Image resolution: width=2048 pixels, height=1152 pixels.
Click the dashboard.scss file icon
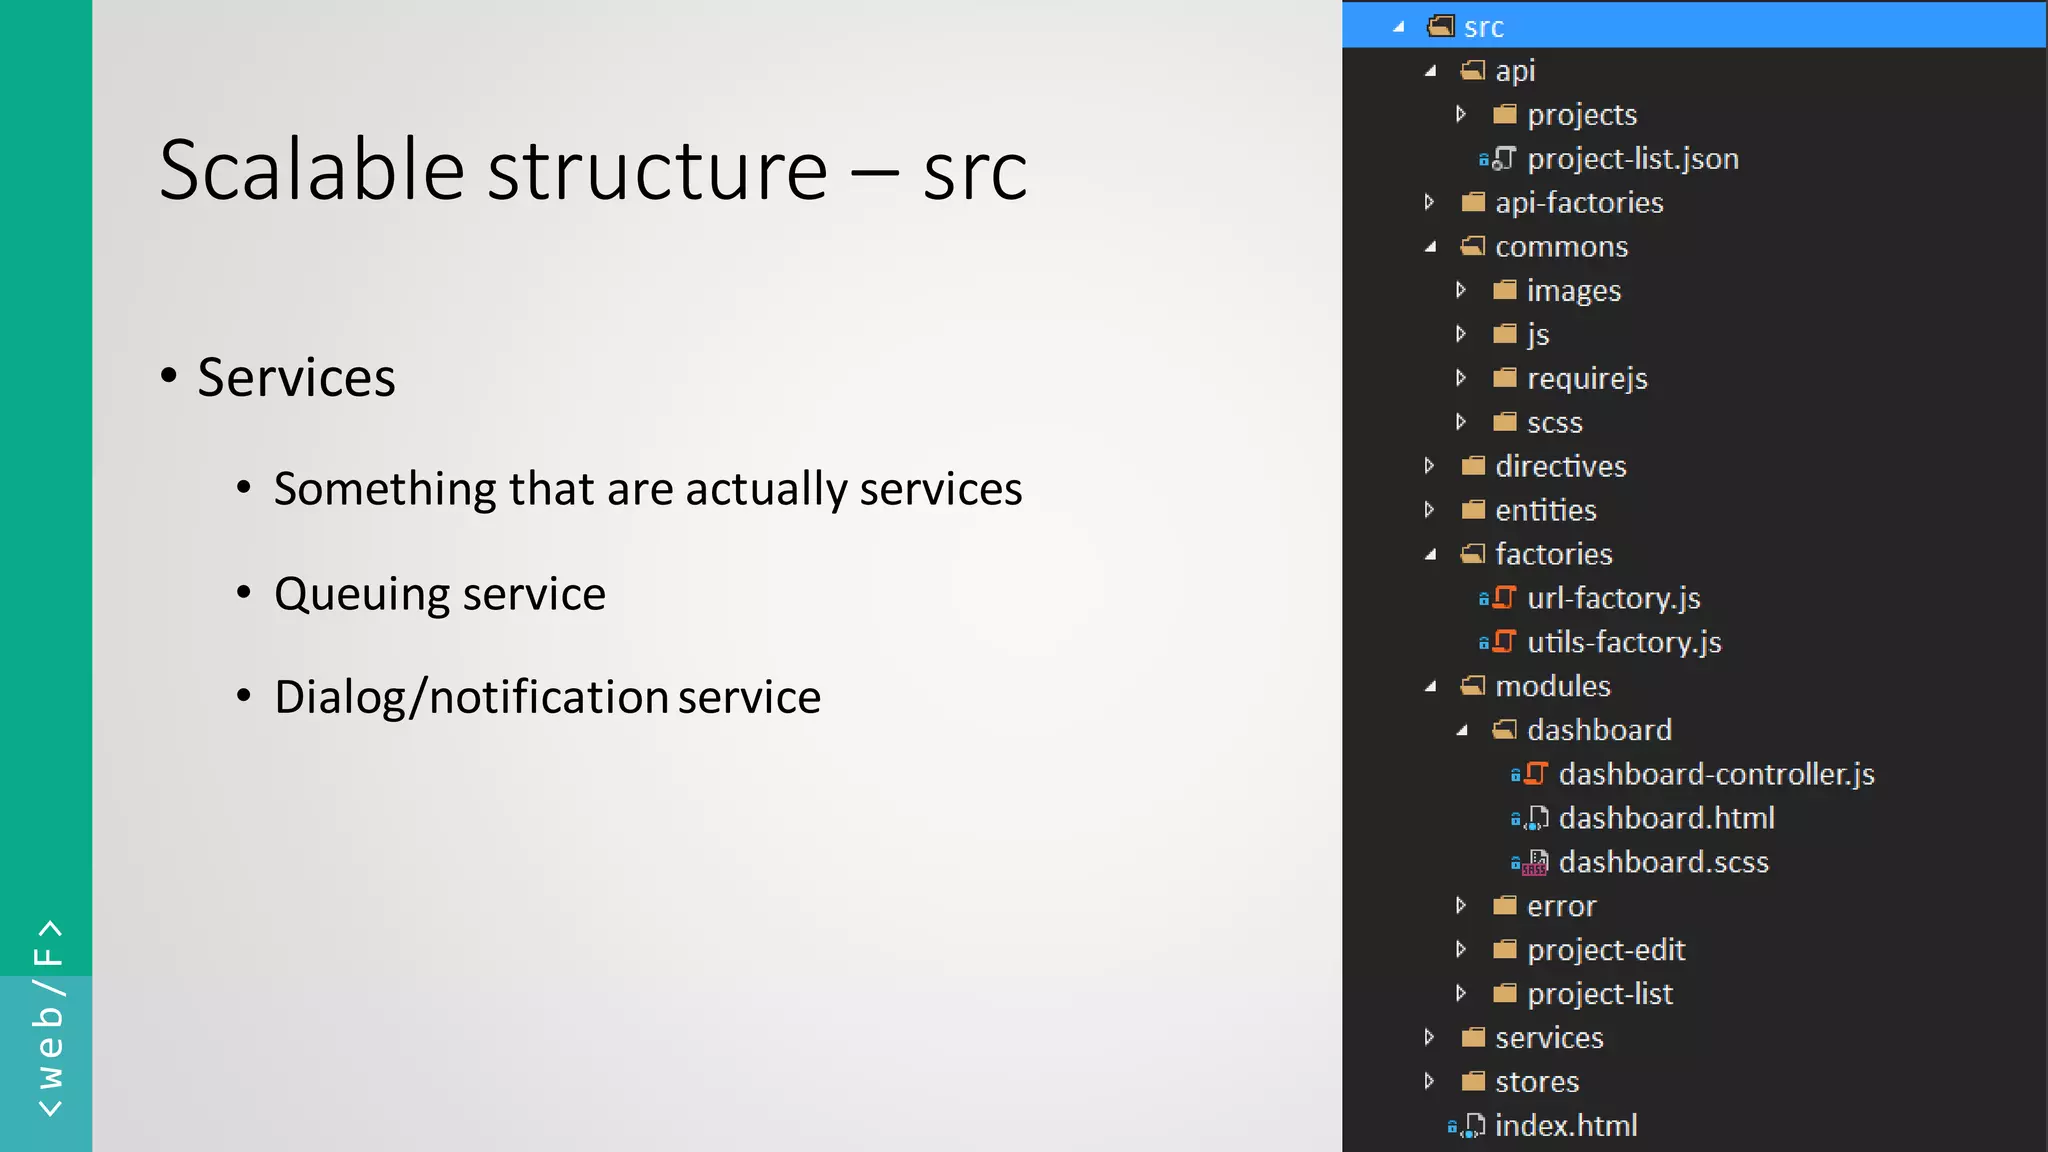tap(1536, 862)
